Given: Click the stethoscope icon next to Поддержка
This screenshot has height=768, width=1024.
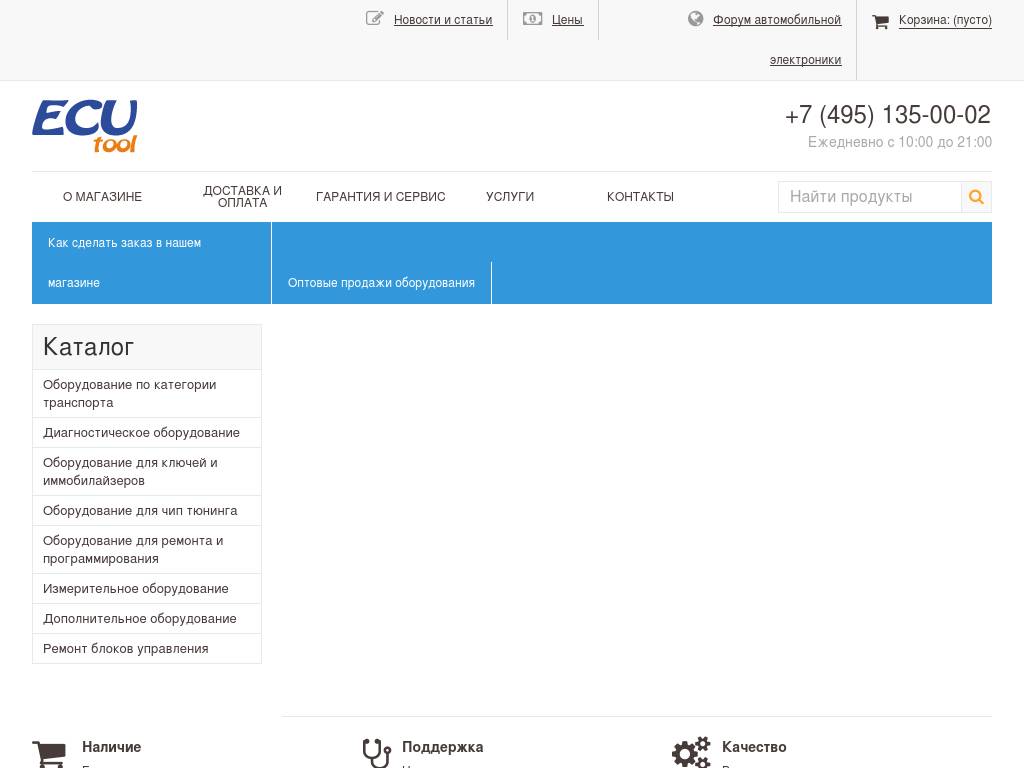Looking at the screenshot, I should tap(376, 752).
